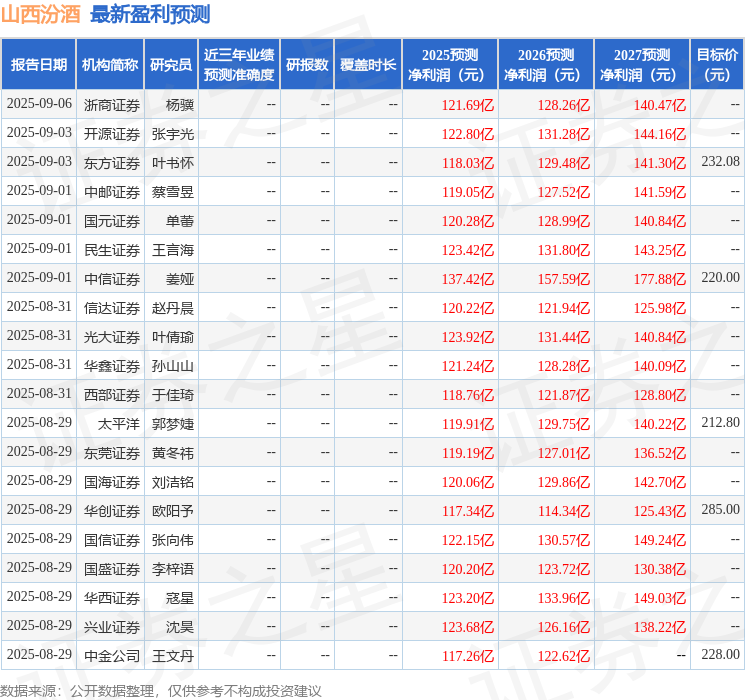Select the 东方证券 institution cell
The height and width of the screenshot is (700, 745).
[112, 163]
